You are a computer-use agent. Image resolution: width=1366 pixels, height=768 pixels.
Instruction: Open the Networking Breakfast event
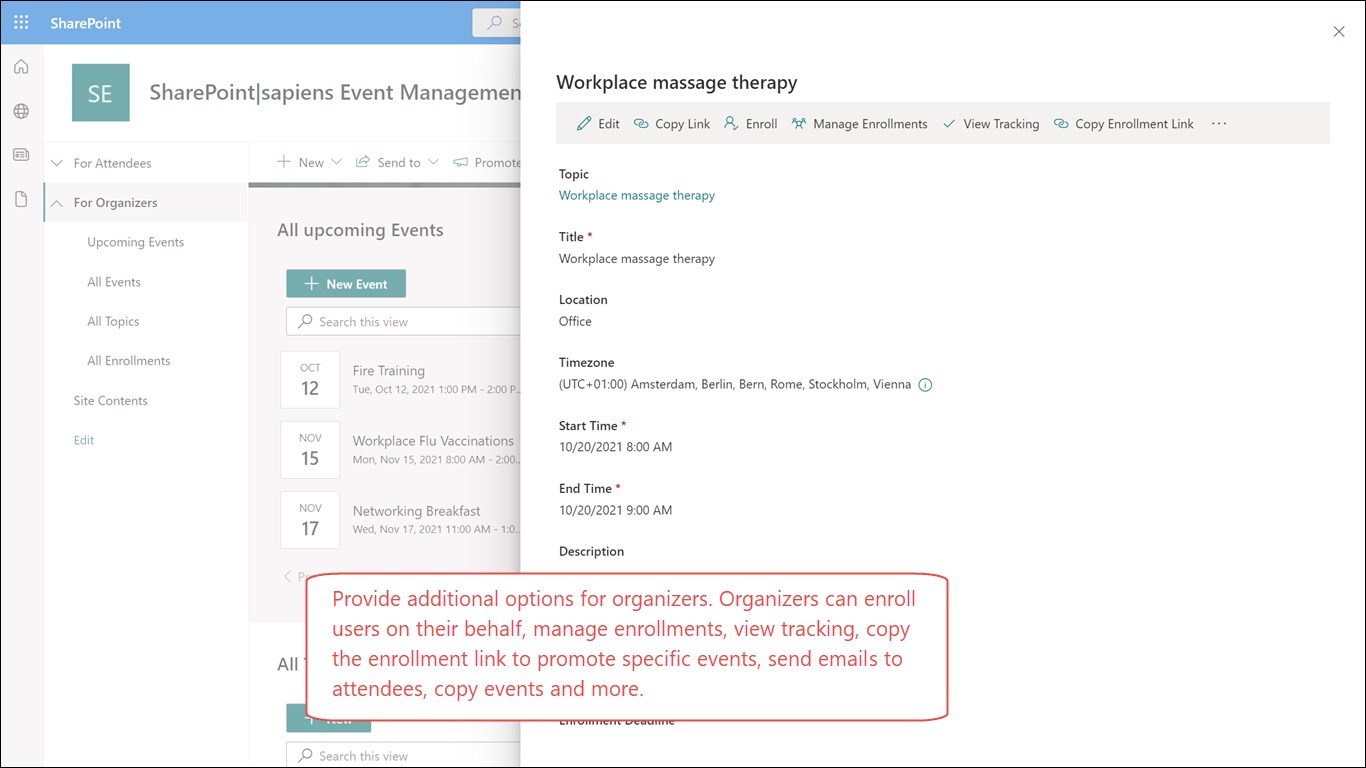(x=416, y=510)
